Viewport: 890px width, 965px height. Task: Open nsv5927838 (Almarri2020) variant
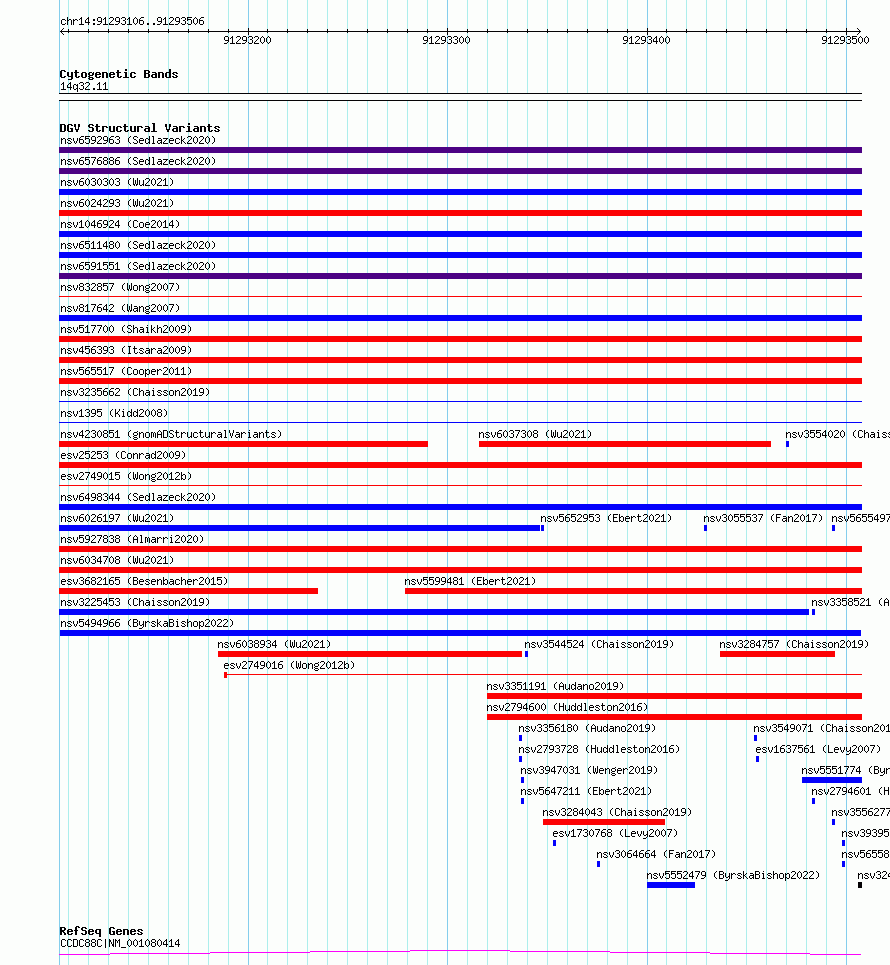tap(132, 539)
